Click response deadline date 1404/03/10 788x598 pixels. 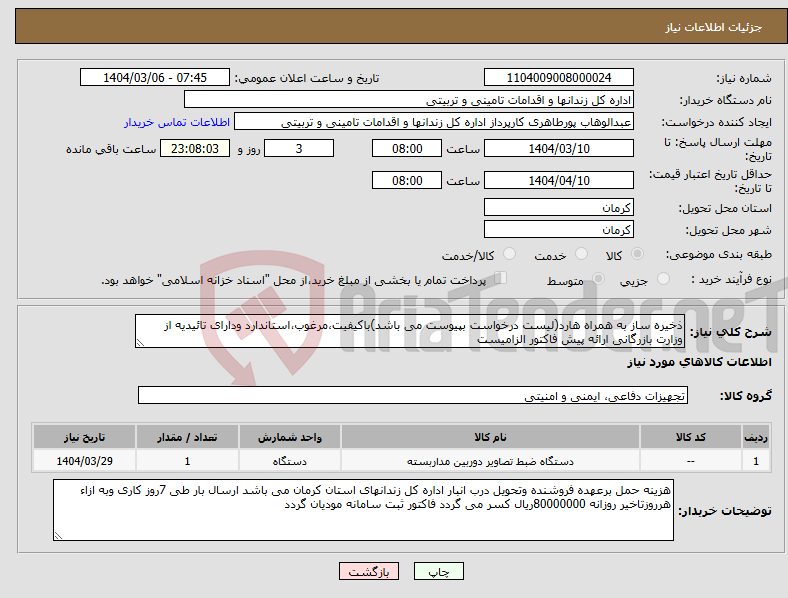558,148
